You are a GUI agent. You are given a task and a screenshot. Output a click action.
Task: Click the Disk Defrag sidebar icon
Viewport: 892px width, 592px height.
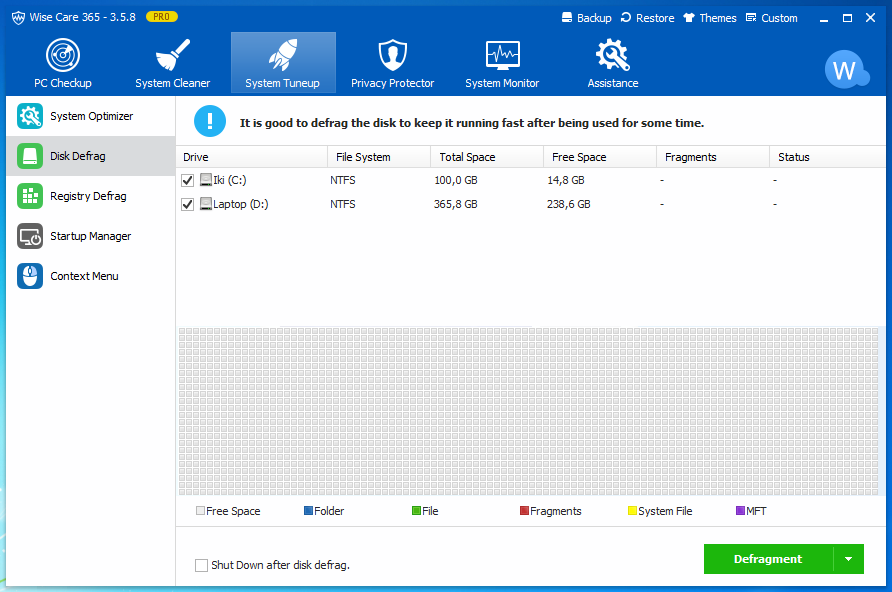point(30,156)
